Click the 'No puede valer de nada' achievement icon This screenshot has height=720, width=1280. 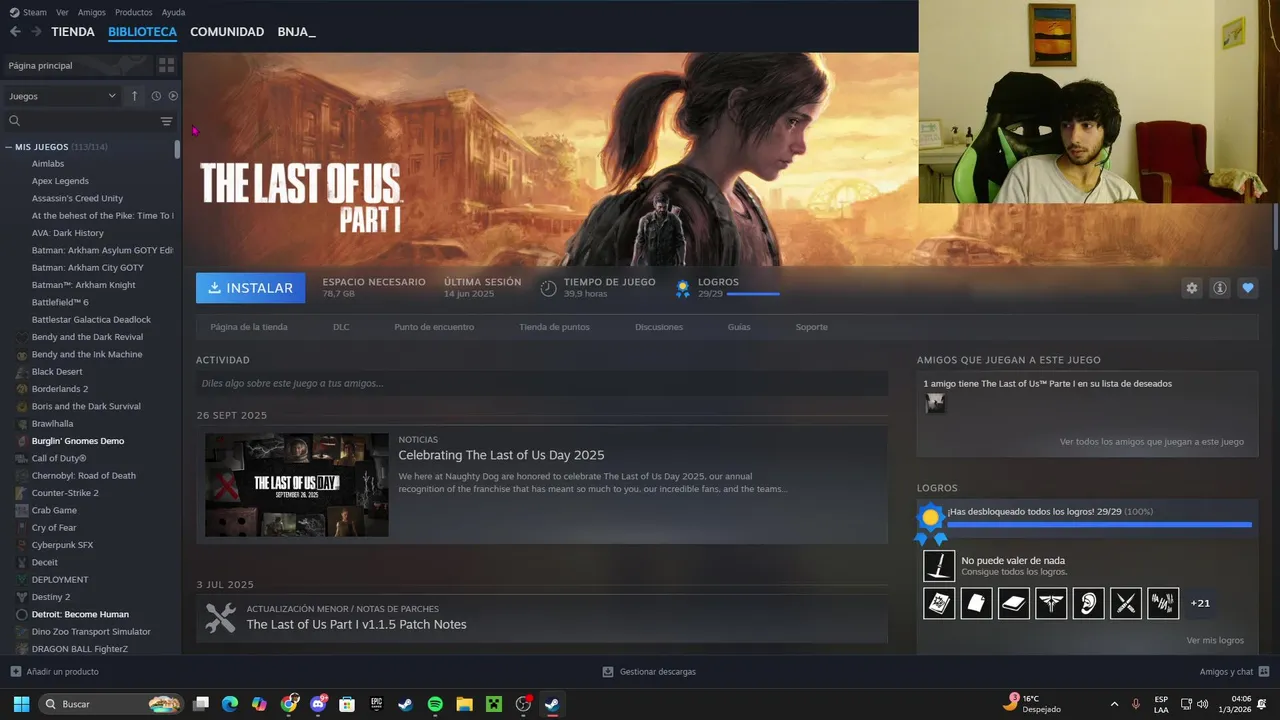(x=939, y=566)
